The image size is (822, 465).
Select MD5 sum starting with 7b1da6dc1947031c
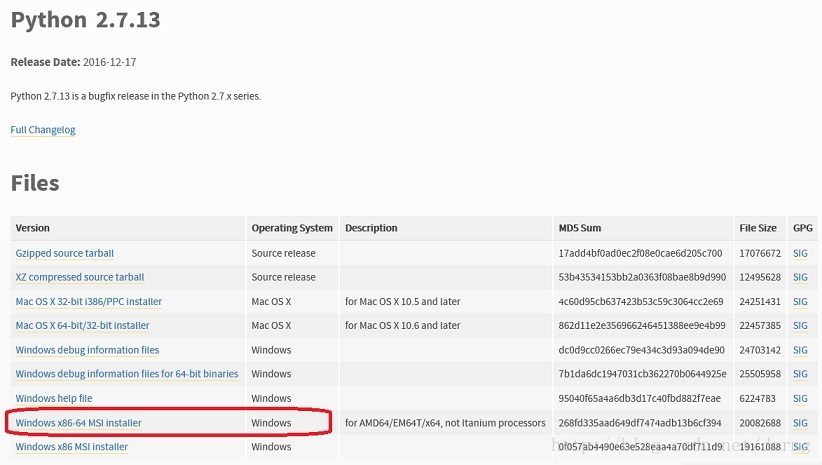(642, 374)
